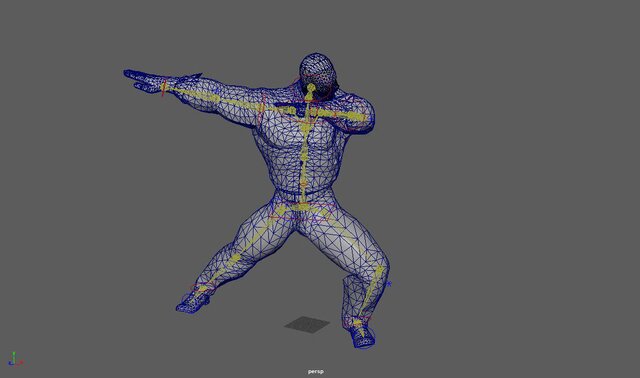Select the yellow knee joint on extended leg
This screenshot has width=640, height=378.
235,259
